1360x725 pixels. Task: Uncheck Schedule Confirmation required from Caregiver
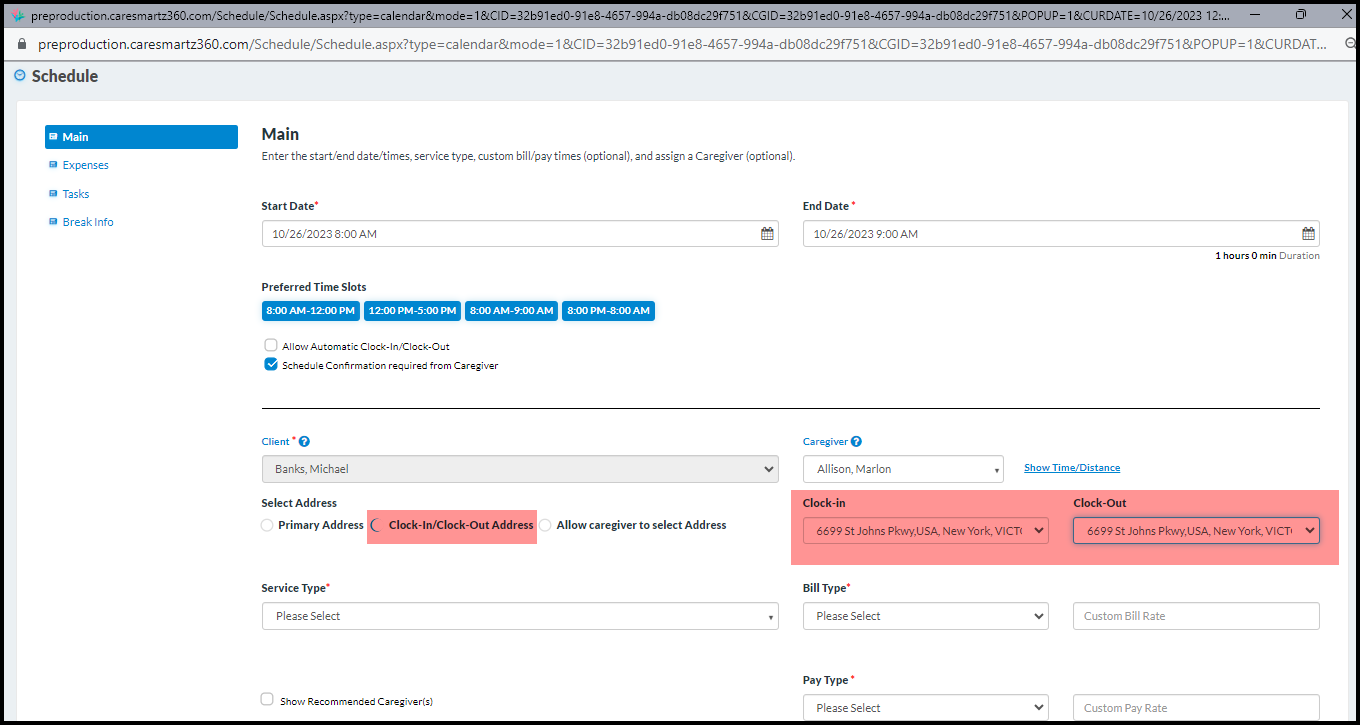271,365
